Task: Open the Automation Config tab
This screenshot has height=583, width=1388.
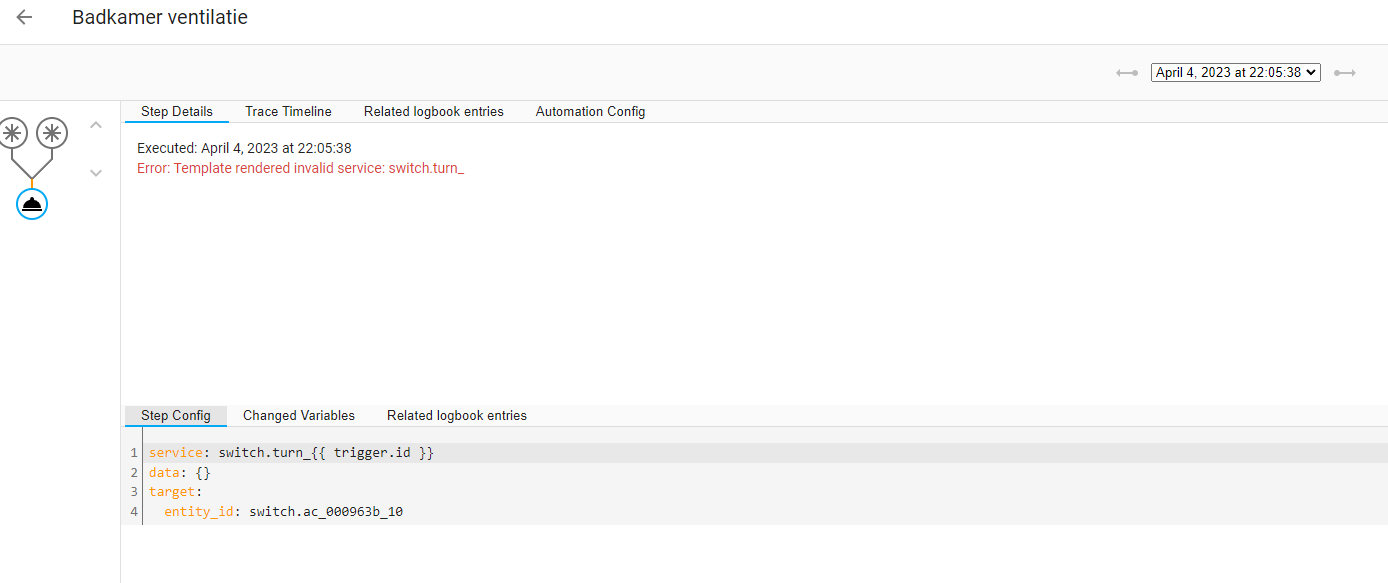Action: coord(590,112)
